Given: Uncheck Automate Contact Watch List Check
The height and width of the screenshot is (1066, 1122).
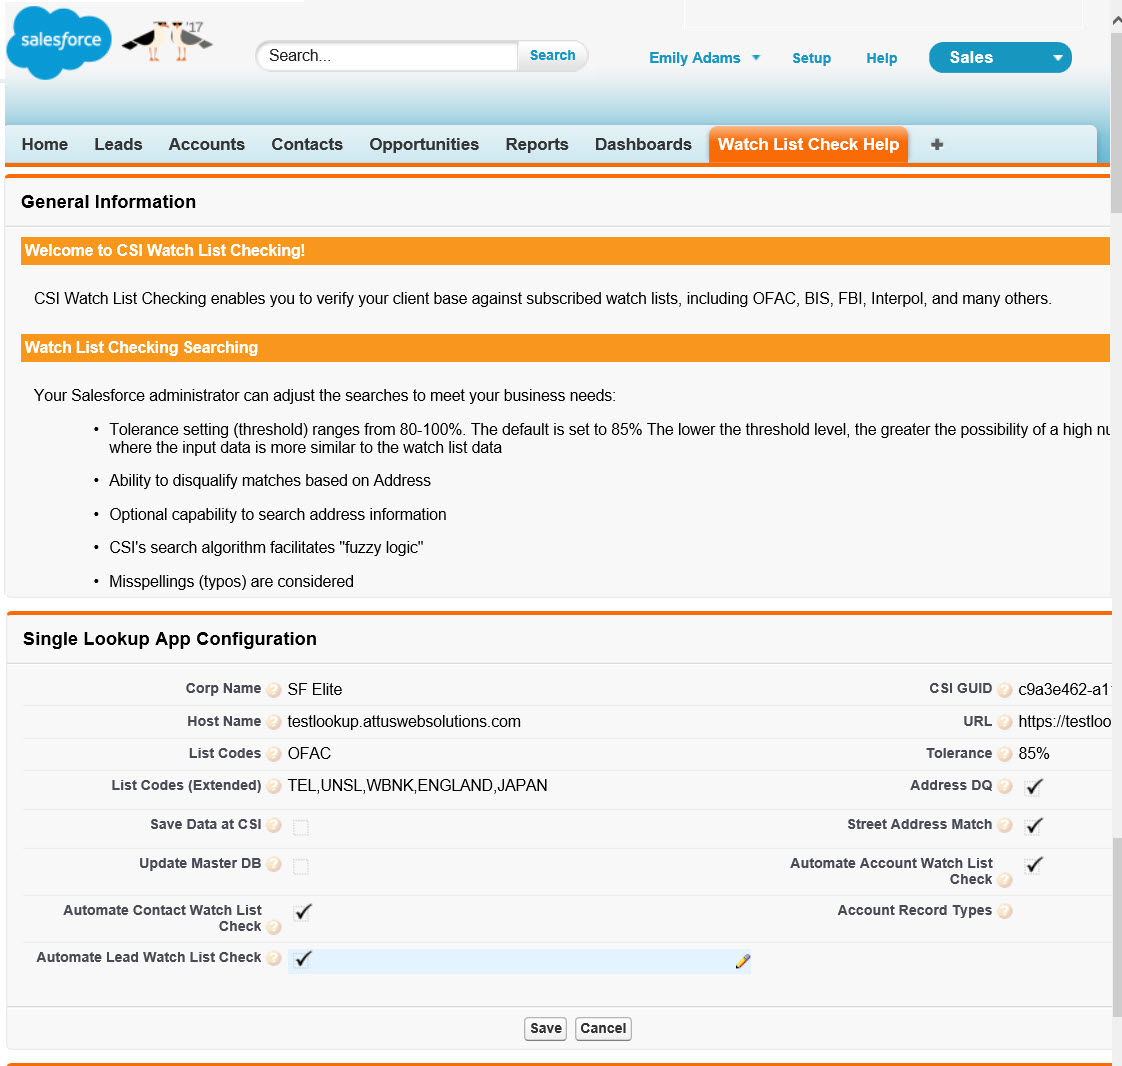Looking at the screenshot, I should pos(302,912).
